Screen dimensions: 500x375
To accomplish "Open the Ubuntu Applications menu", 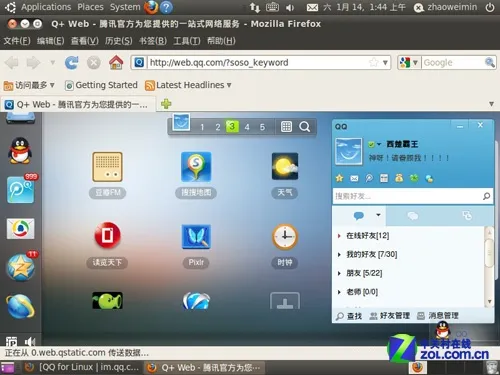I will (46, 7).
